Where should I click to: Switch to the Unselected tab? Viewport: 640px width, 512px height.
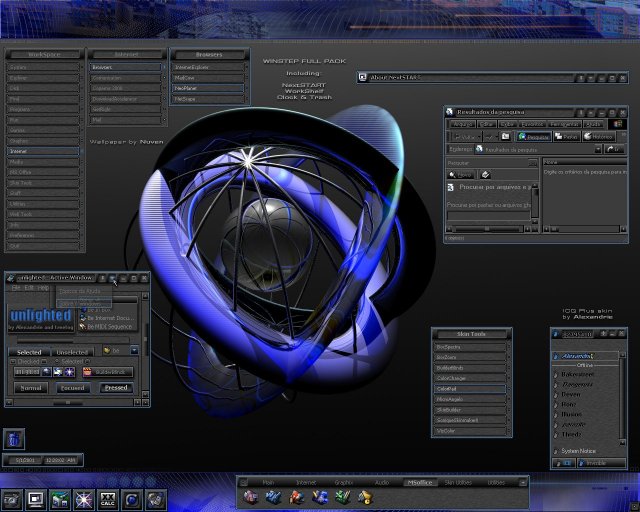(x=73, y=351)
